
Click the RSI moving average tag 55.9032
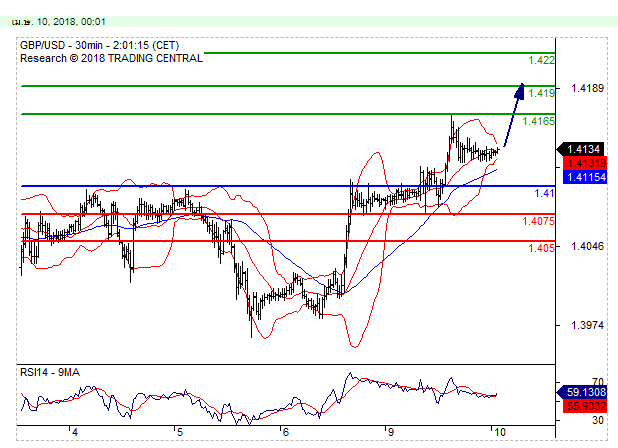[x=584, y=406]
